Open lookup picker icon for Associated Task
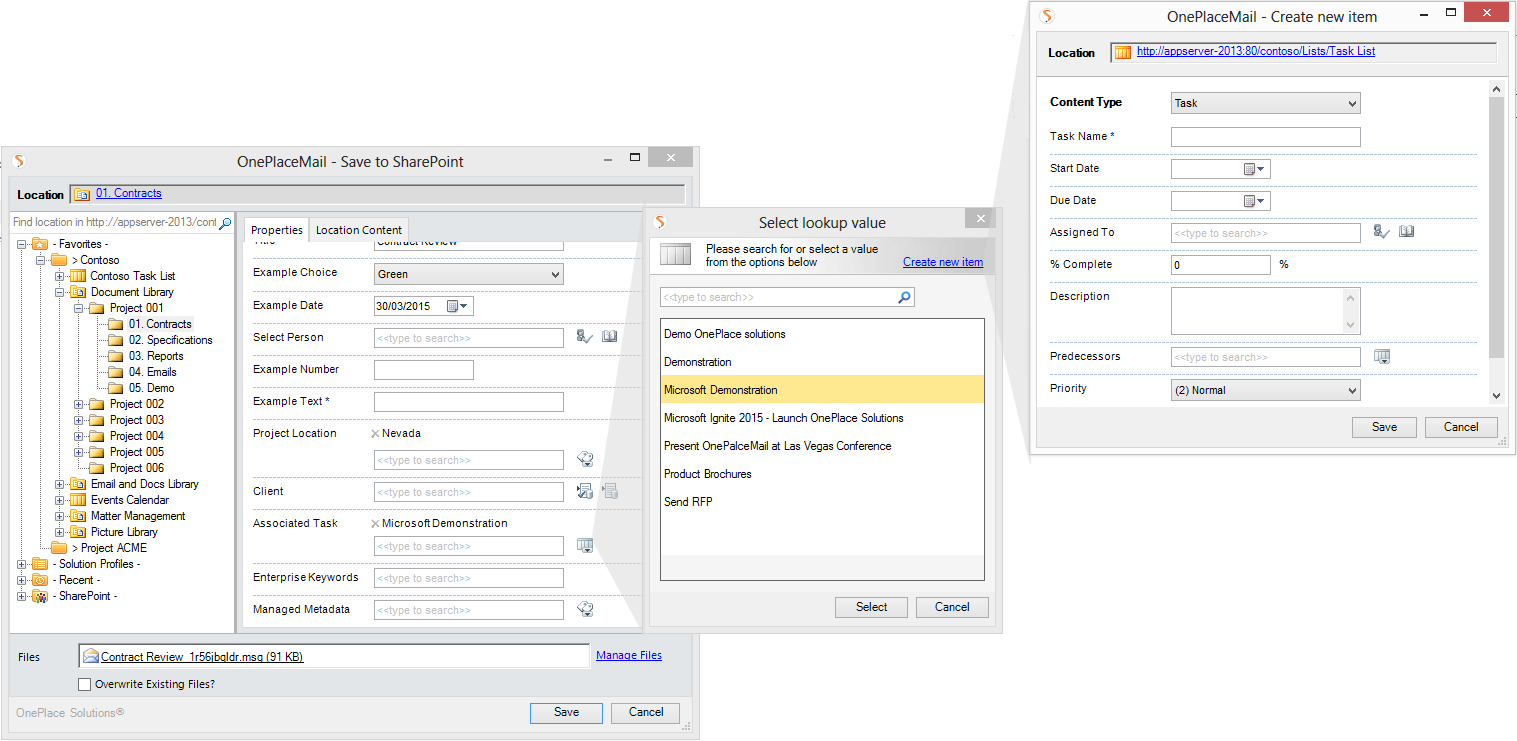Viewport: 1517px width, 741px height. click(586, 546)
